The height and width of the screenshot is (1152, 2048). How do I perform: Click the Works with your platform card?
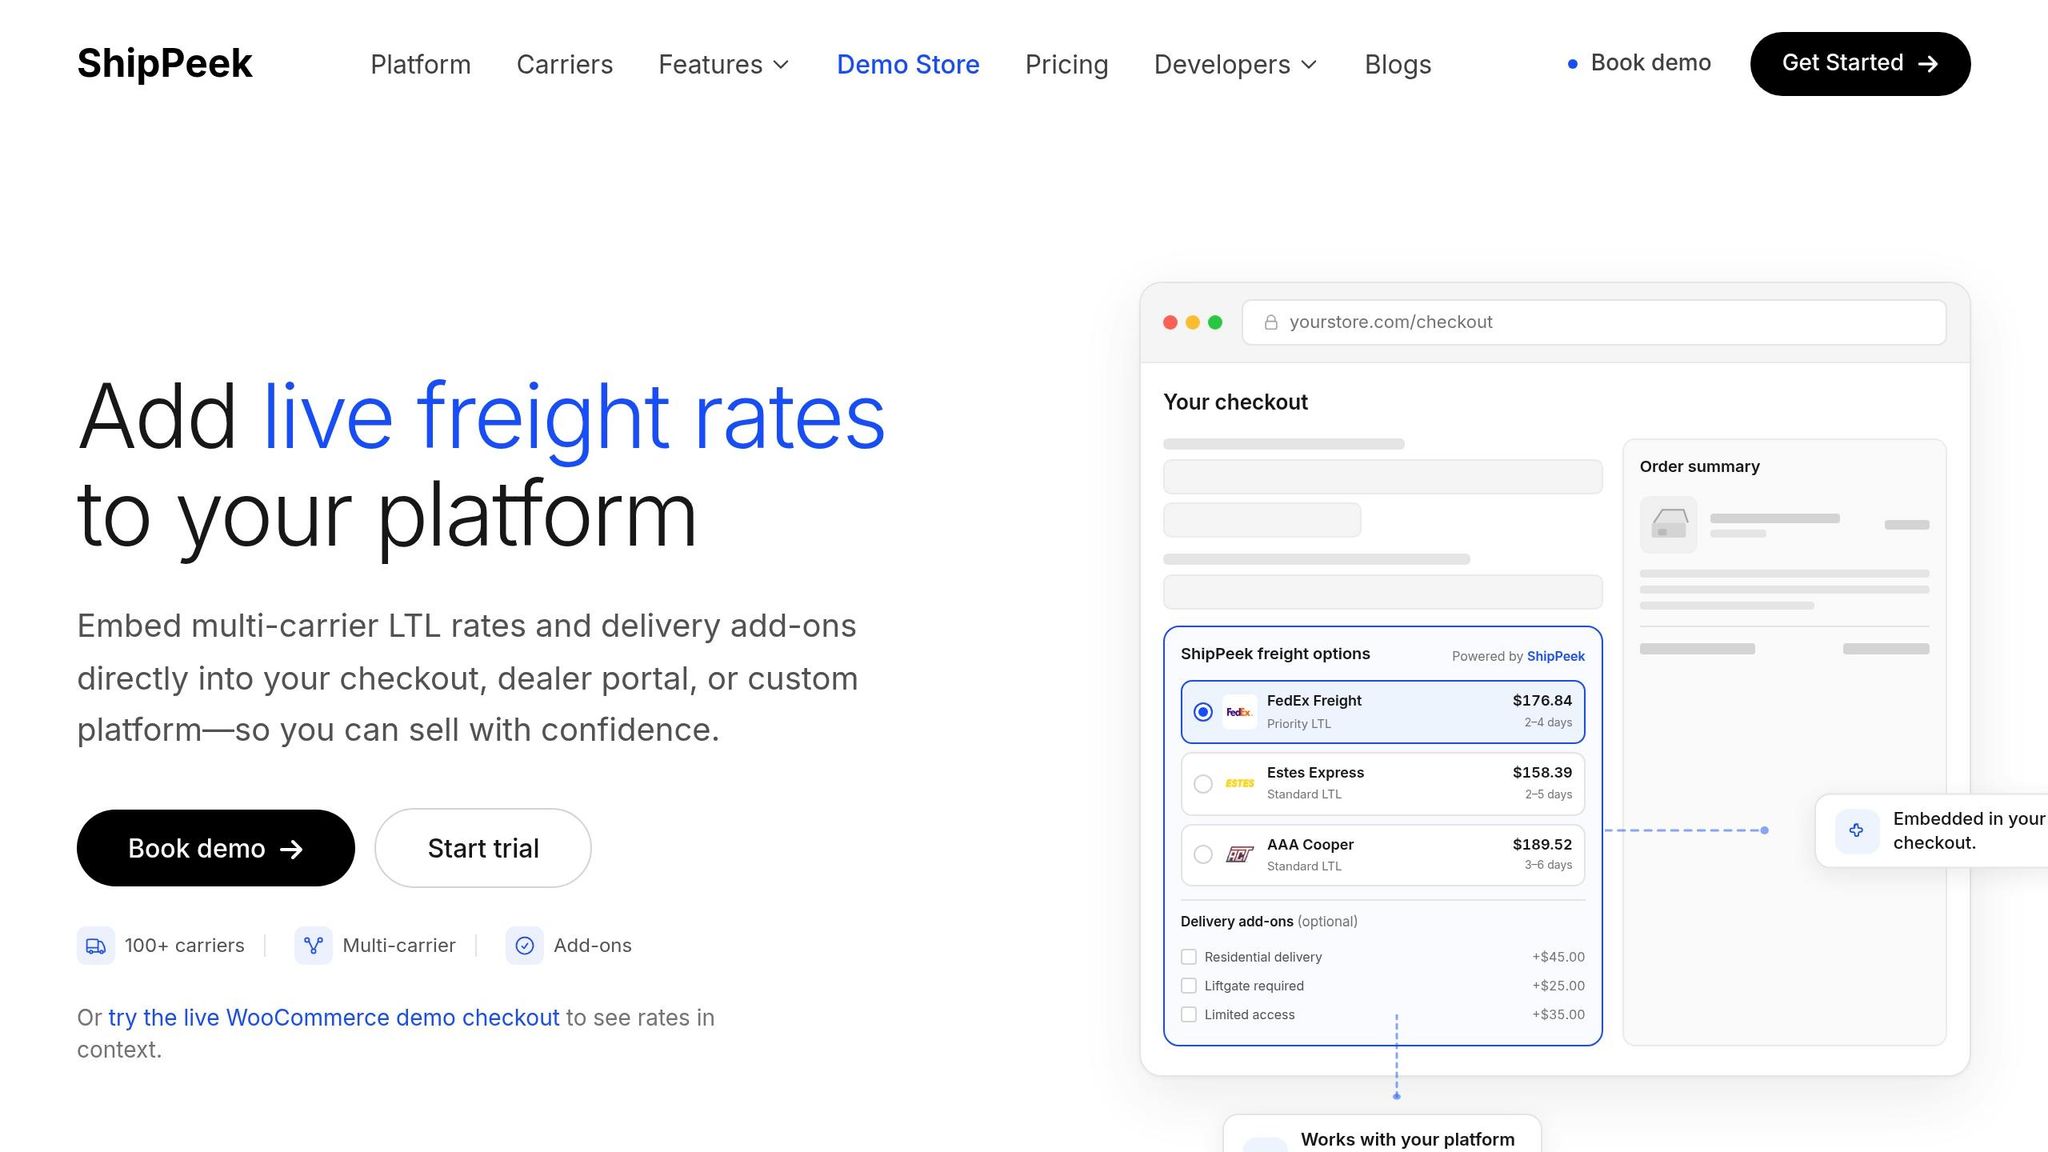(x=1382, y=1134)
